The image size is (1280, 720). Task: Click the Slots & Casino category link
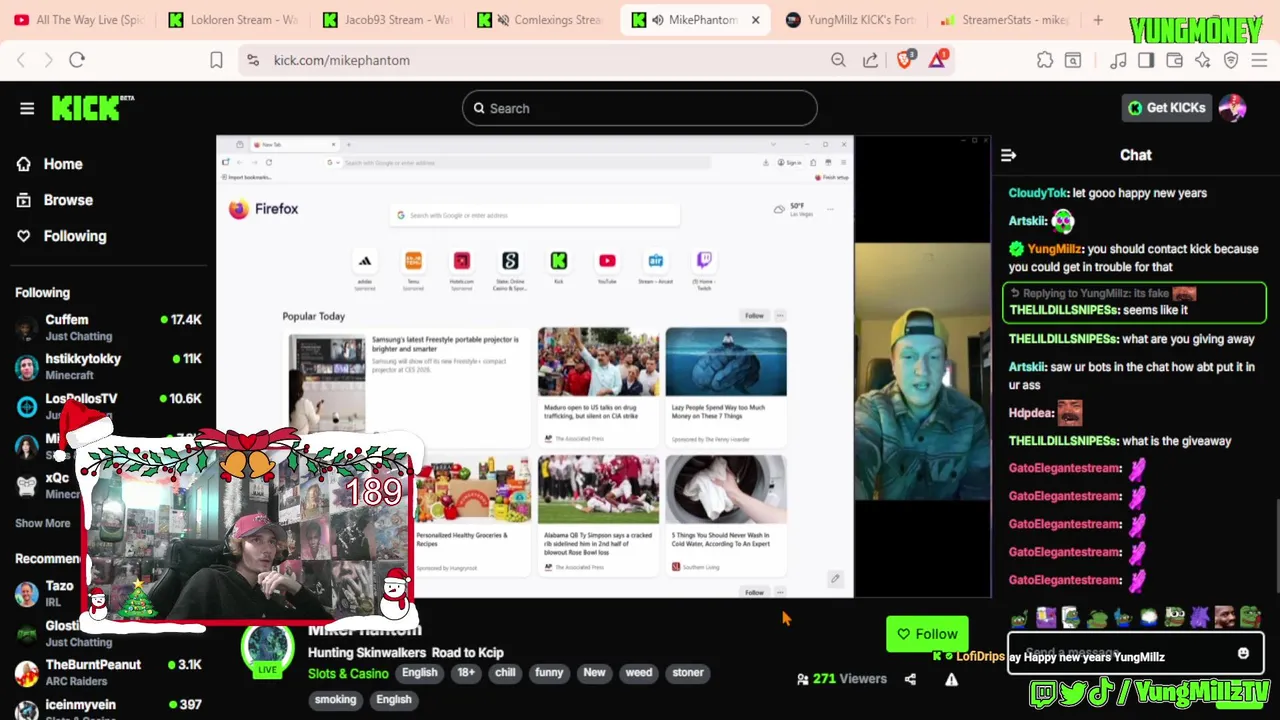click(x=348, y=673)
